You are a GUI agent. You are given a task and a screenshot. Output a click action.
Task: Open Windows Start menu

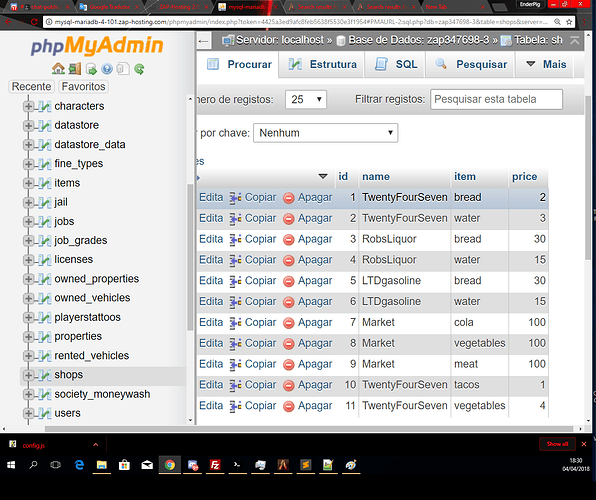pos(11,465)
